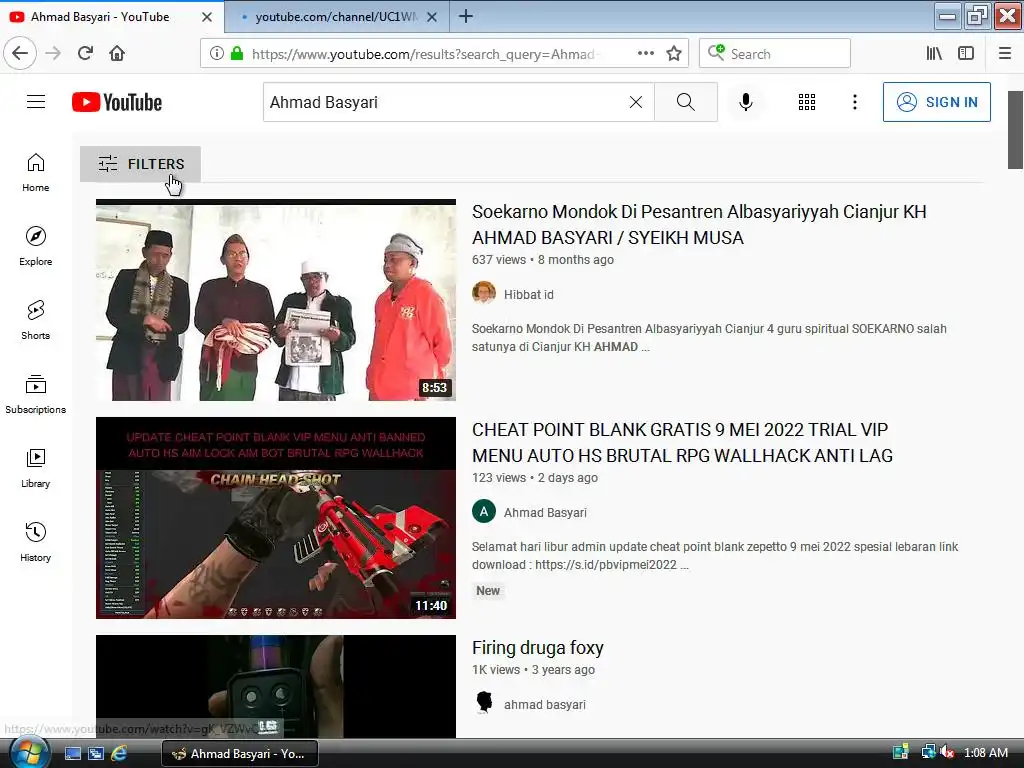This screenshot has height=768, width=1024.
Task: Click Show Desktop in quick launch
Action: click(73, 754)
